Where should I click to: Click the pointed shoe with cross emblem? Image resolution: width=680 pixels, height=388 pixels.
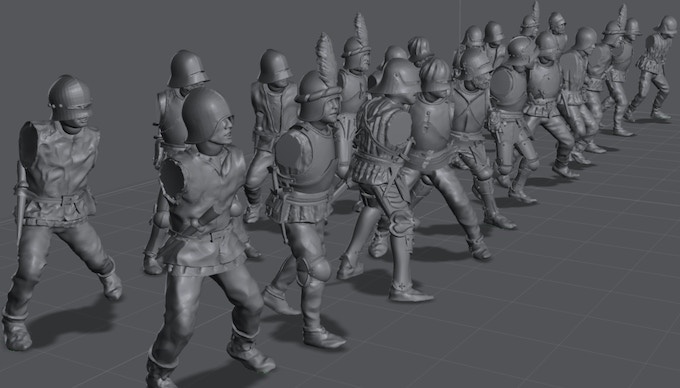[x=410, y=293]
